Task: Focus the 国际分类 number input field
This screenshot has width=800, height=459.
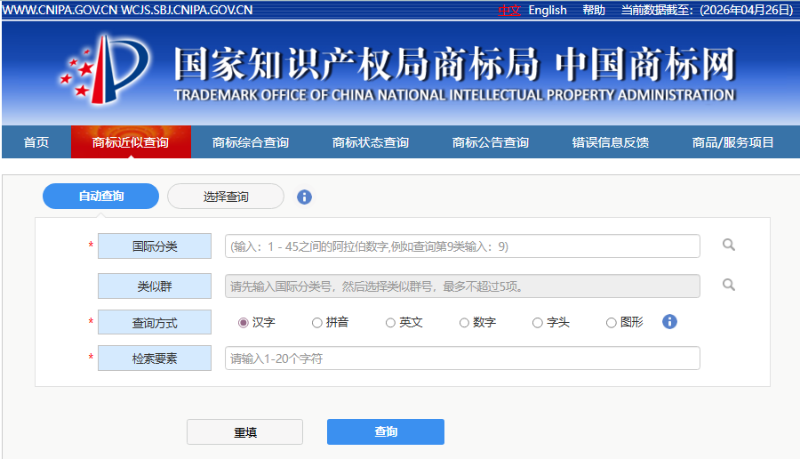Action: [x=462, y=246]
